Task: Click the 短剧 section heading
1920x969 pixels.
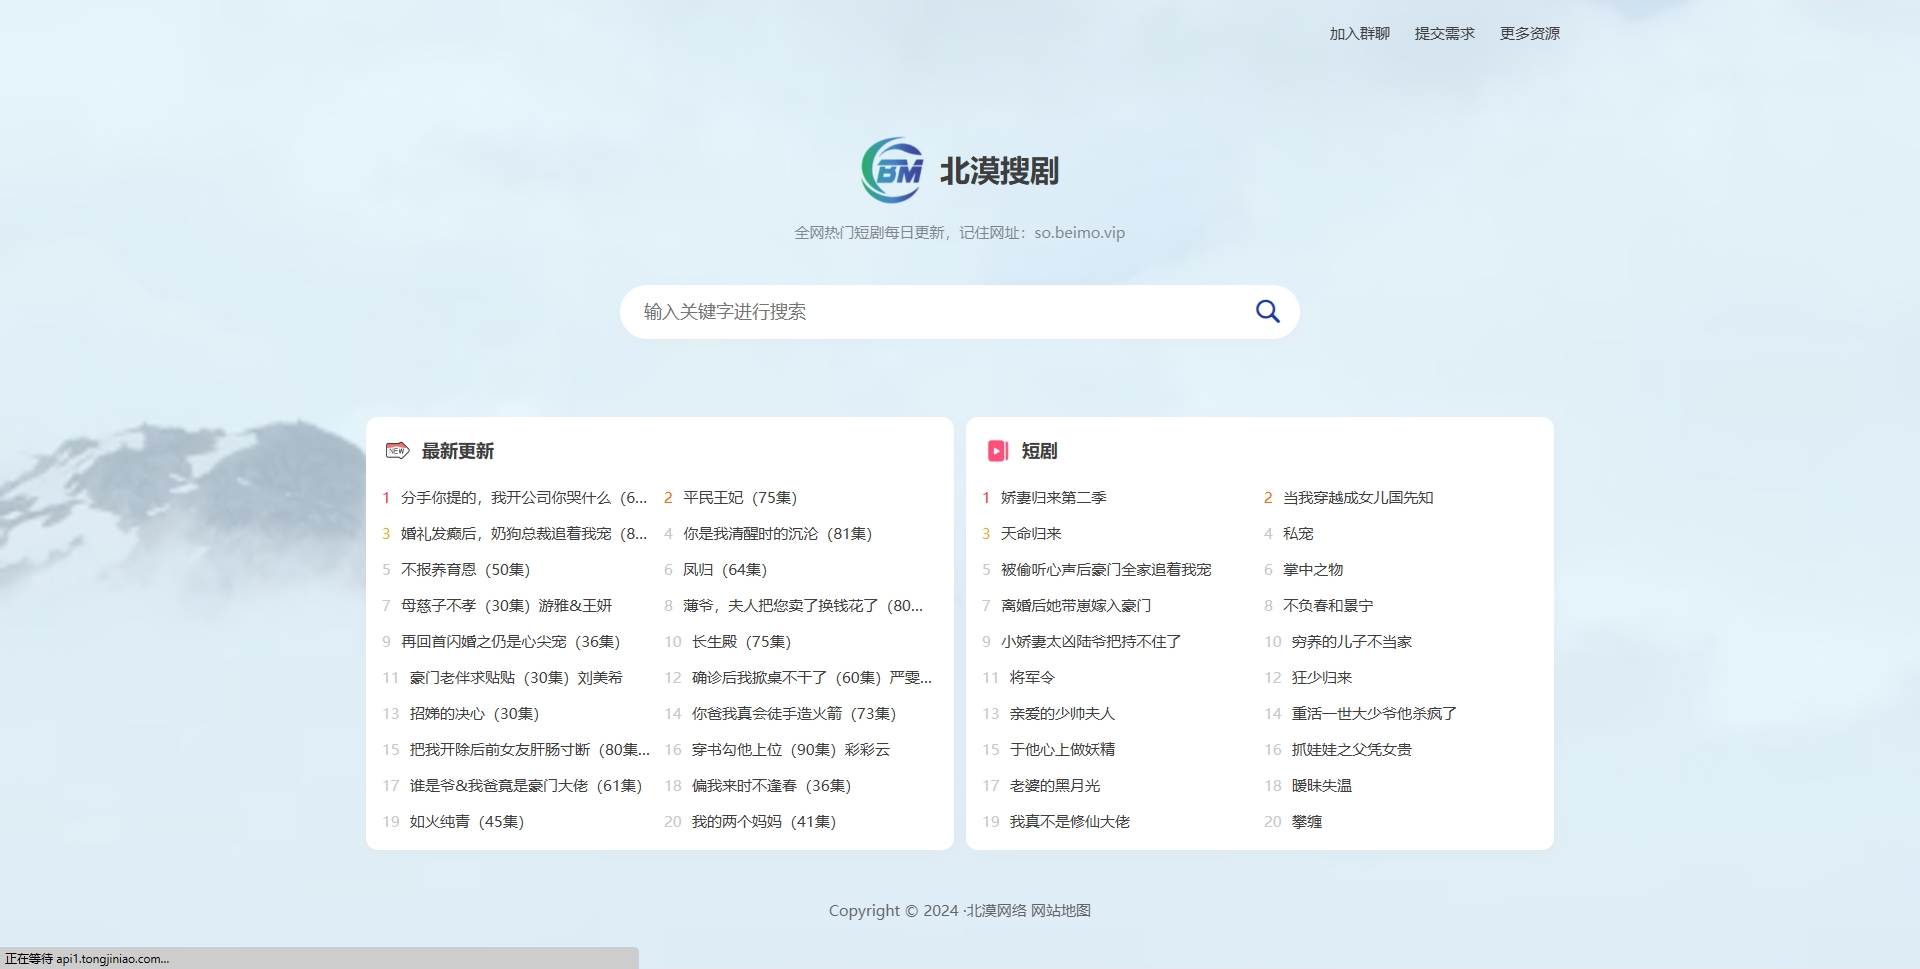Action: tap(1039, 451)
